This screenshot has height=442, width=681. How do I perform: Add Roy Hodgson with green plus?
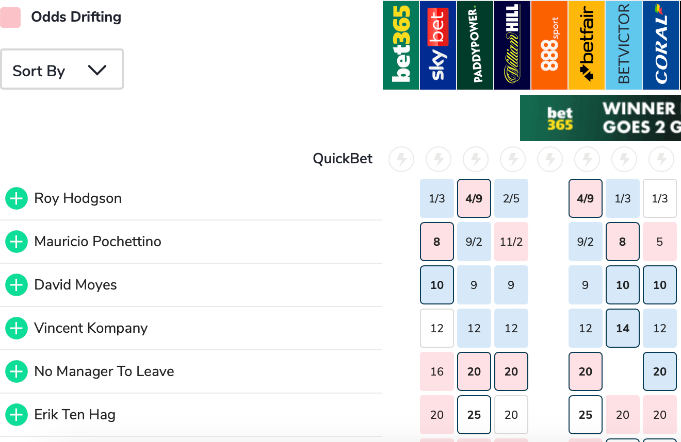[x=16, y=199]
